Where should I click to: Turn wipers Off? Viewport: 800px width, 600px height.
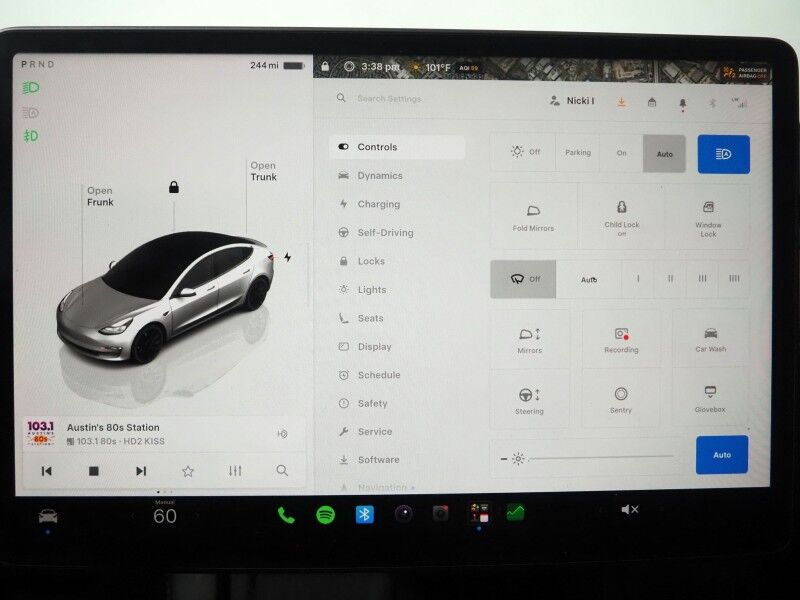click(523, 279)
